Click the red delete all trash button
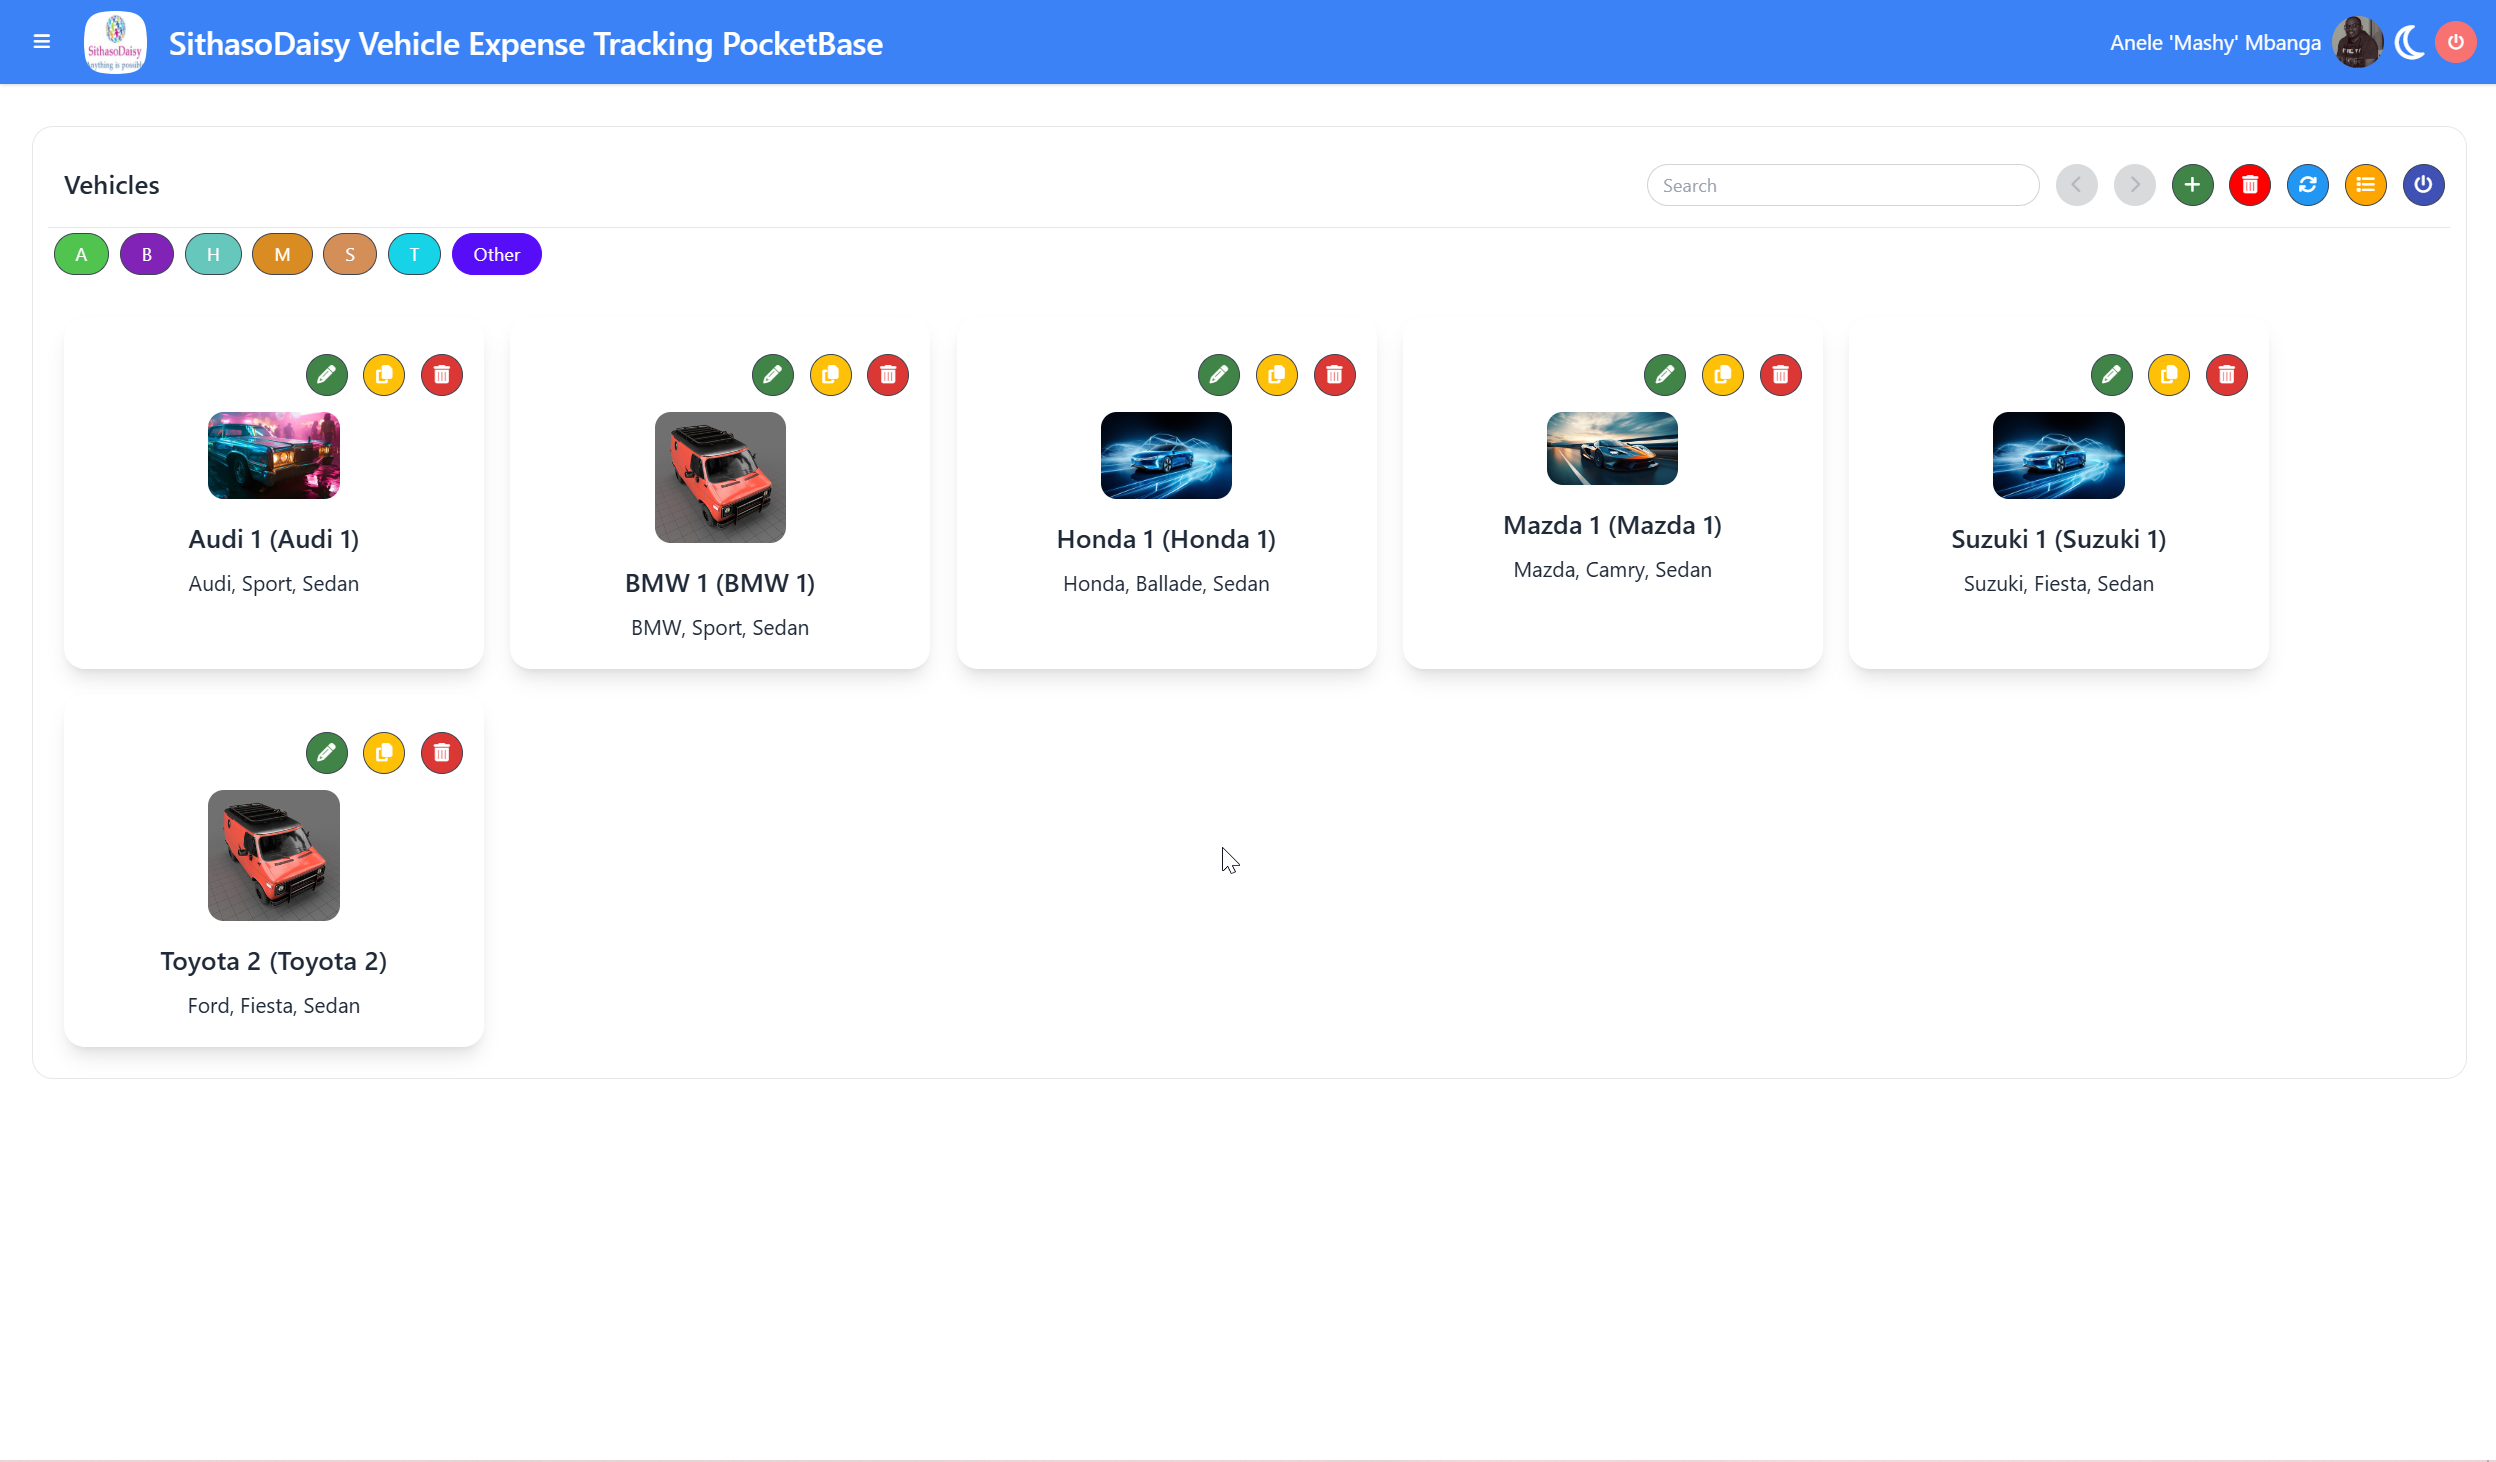Screen dimensions: 2496x1462 click(2249, 185)
